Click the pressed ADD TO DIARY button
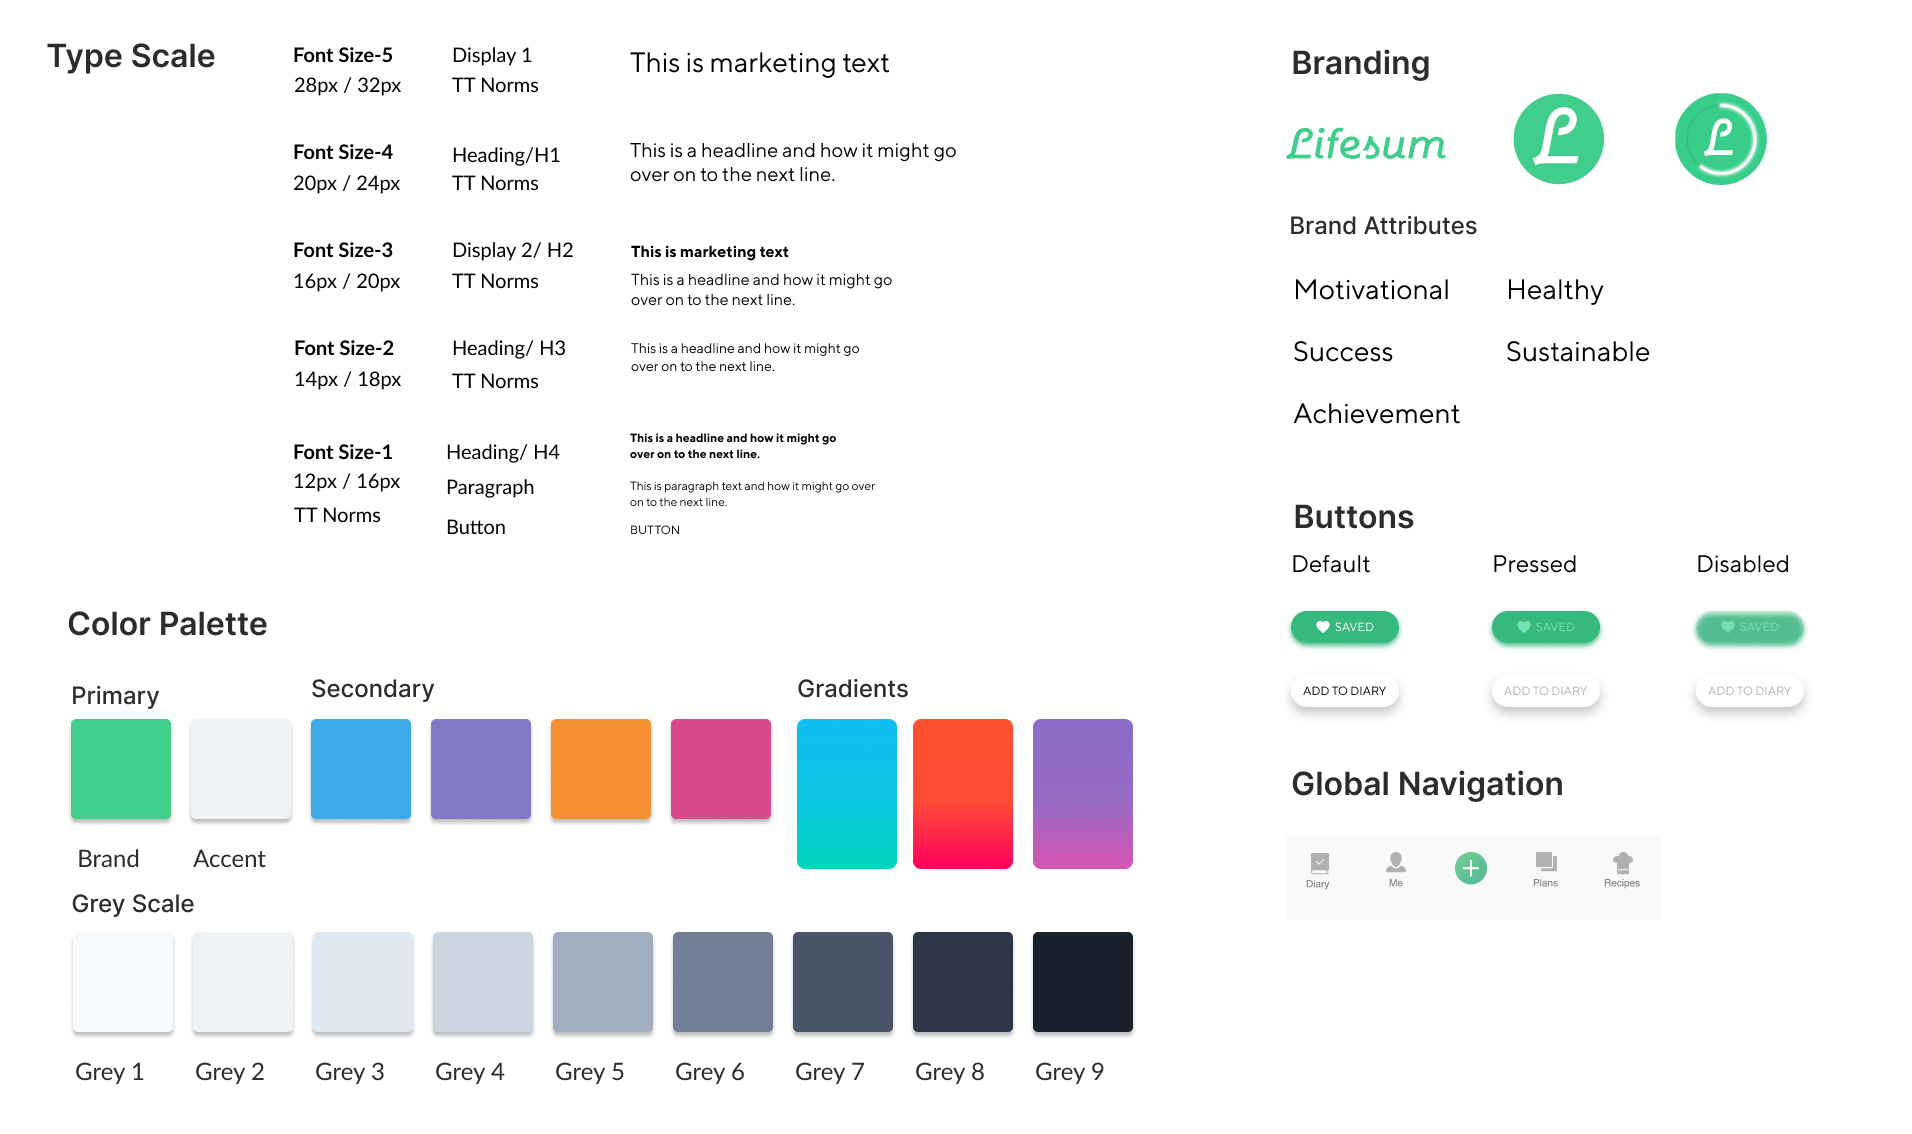Viewport: 1912px width, 1134px height. (x=1546, y=691)
